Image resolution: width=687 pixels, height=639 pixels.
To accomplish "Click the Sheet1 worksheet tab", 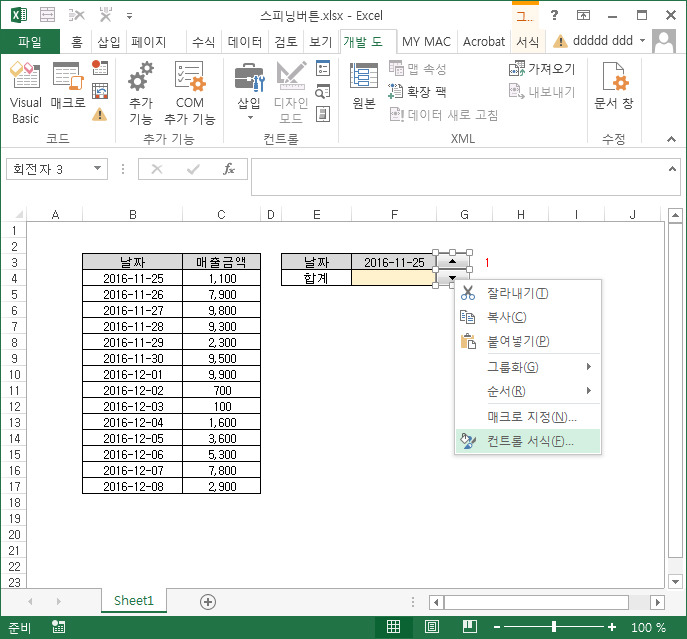I will pyautogui.click(x=134, y=600).
